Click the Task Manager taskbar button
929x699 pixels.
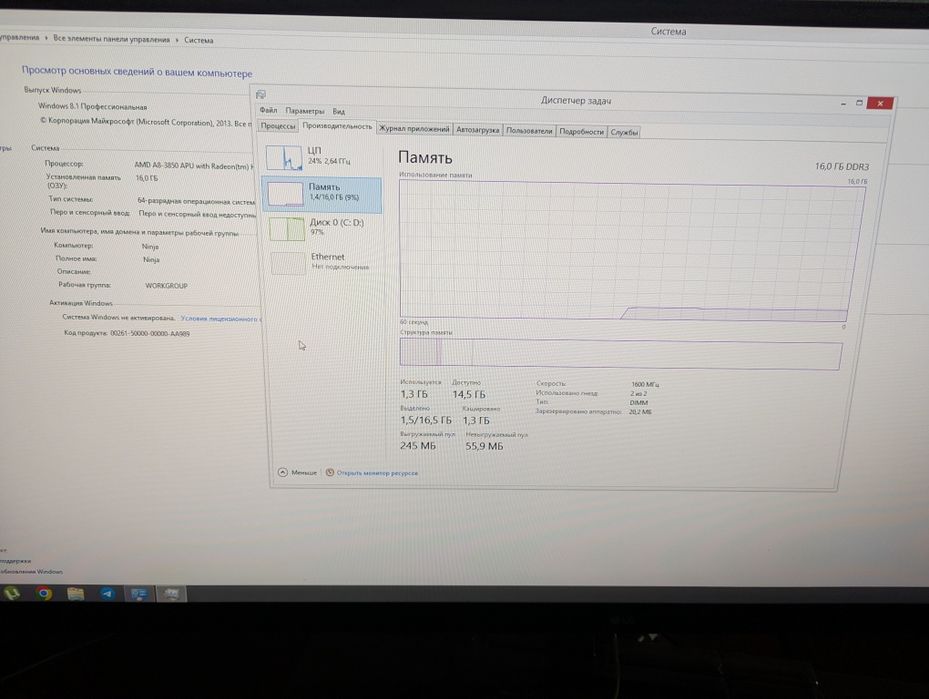point(172,594)
